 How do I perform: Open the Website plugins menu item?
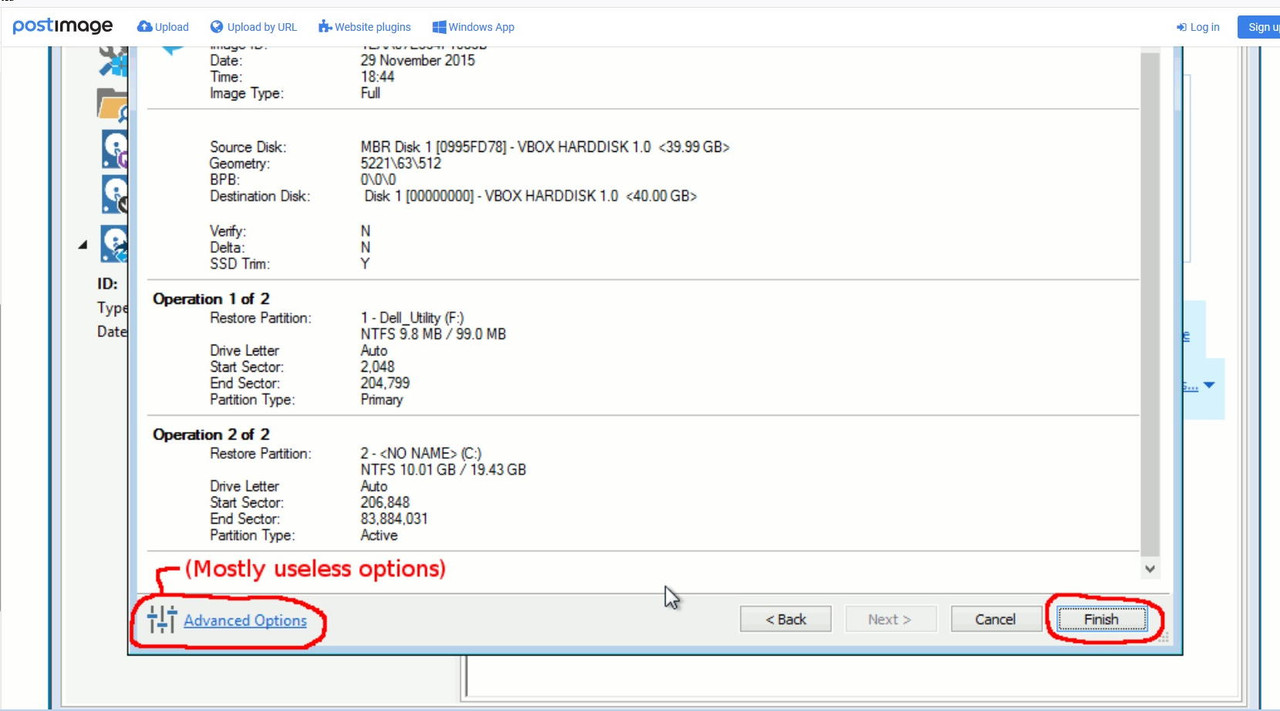(364, 27)
